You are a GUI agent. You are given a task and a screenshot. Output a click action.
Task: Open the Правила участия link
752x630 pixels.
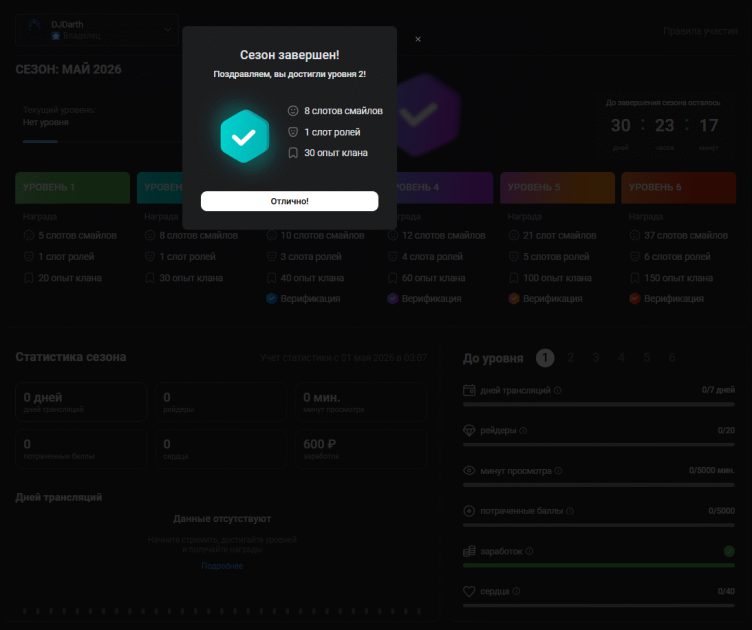pyautogui.click(x=700, y=31)
